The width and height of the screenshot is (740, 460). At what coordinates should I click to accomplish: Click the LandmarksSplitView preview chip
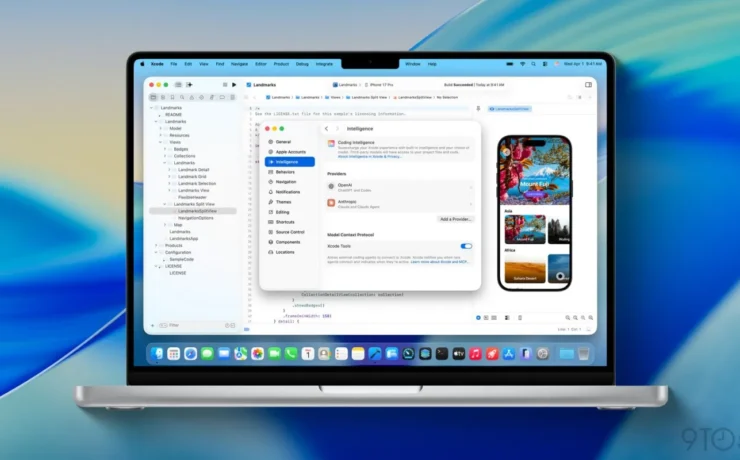coord(510,109)
